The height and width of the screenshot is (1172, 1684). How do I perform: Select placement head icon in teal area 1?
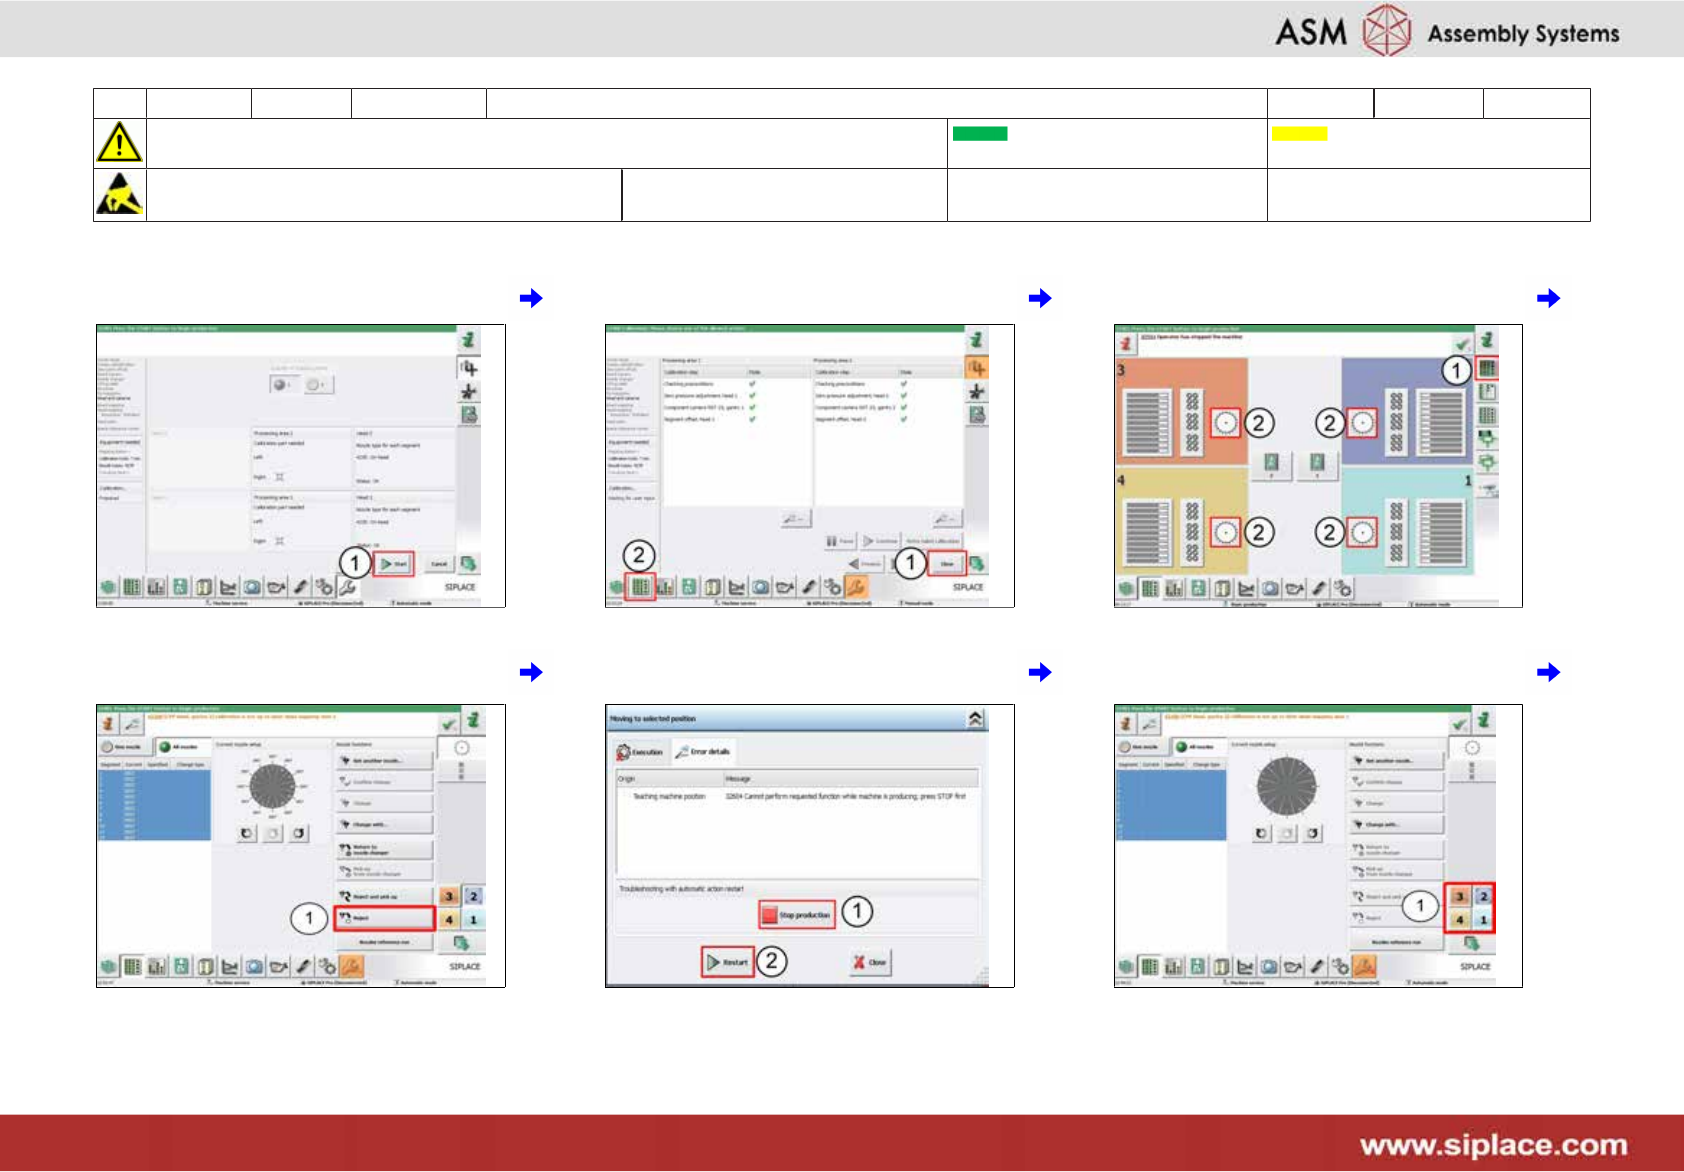pos(1362,532)
